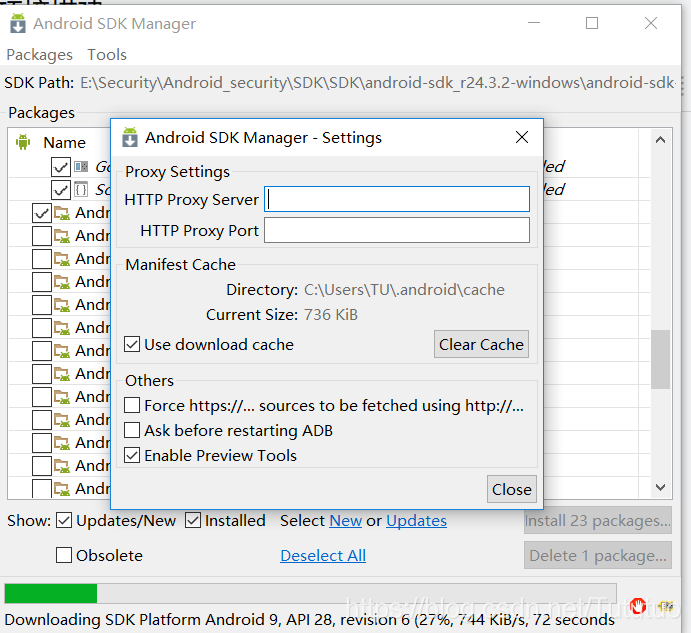Screen dimensions: 691x633
Task: Toggle Use download cache checkbox
Action: [132, 344]
